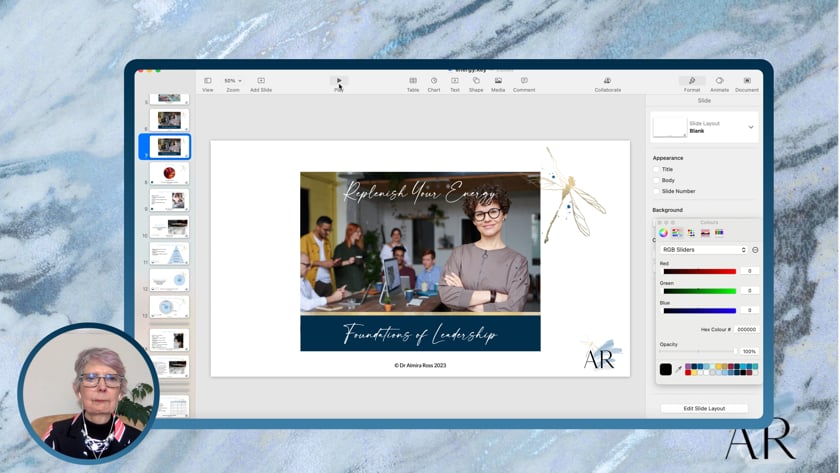Enable the Title appearance checkbox

tap(656, 169)
